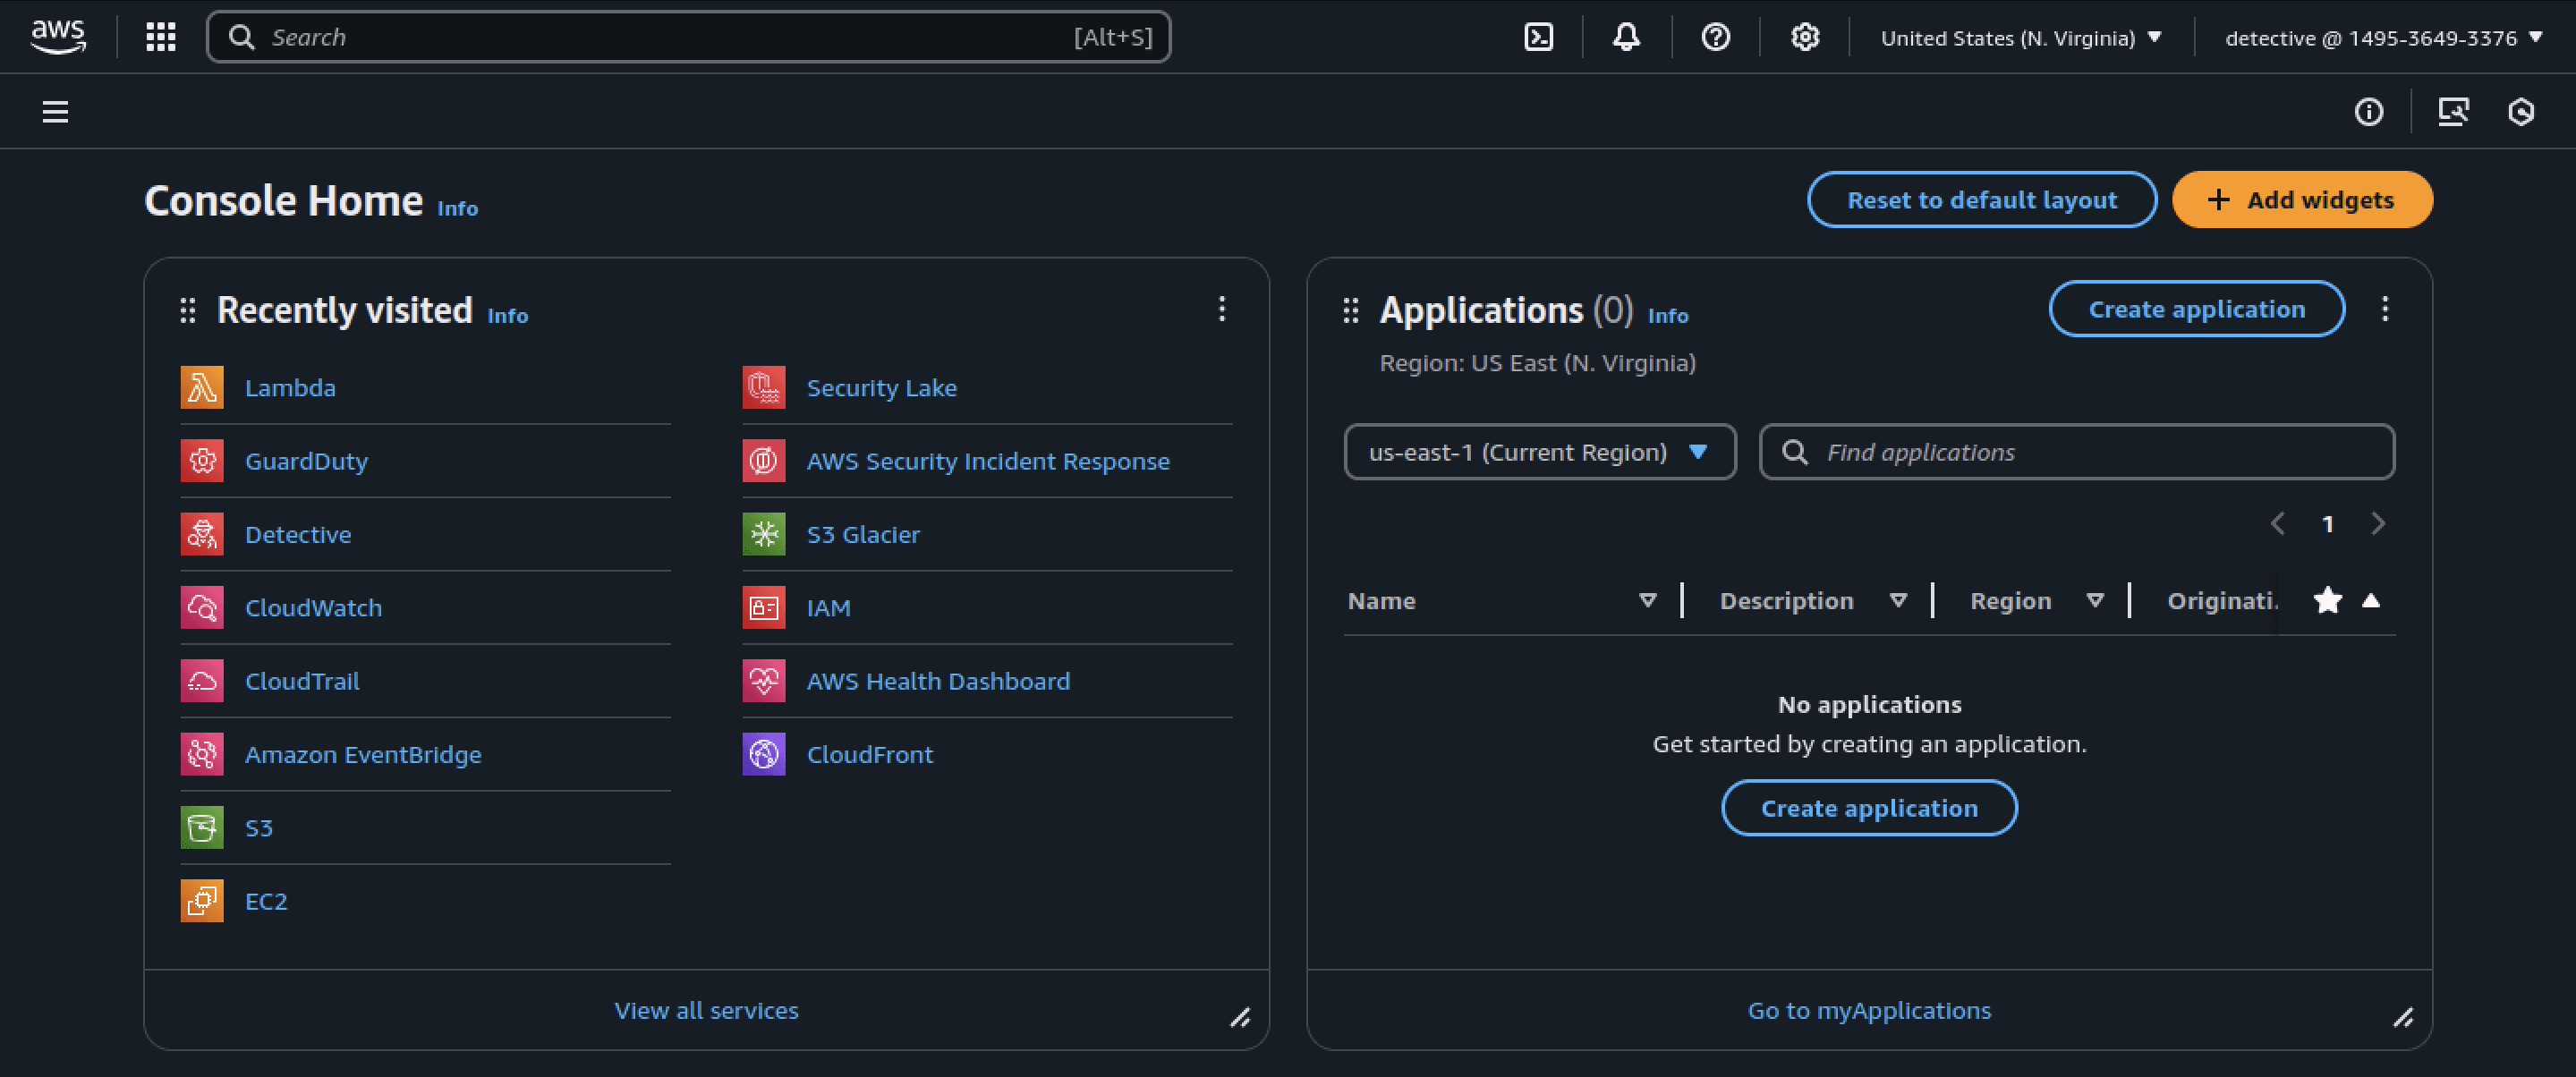Click the CloudWatch service icon
Viewport: 2576px width, 1077px height.
202,608
